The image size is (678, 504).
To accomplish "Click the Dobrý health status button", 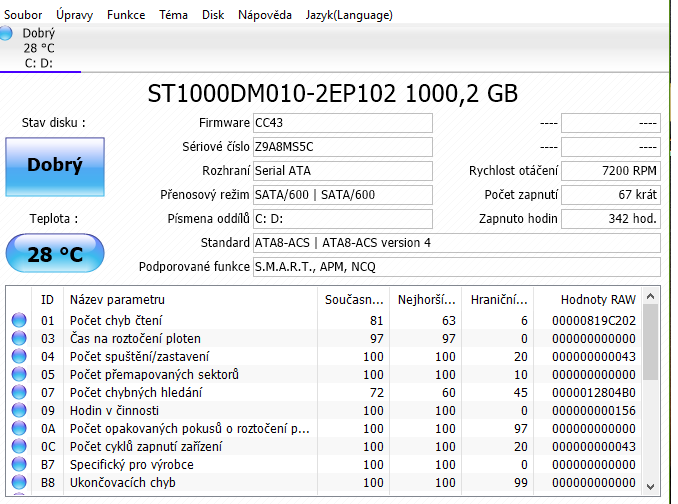I will 55,166.
